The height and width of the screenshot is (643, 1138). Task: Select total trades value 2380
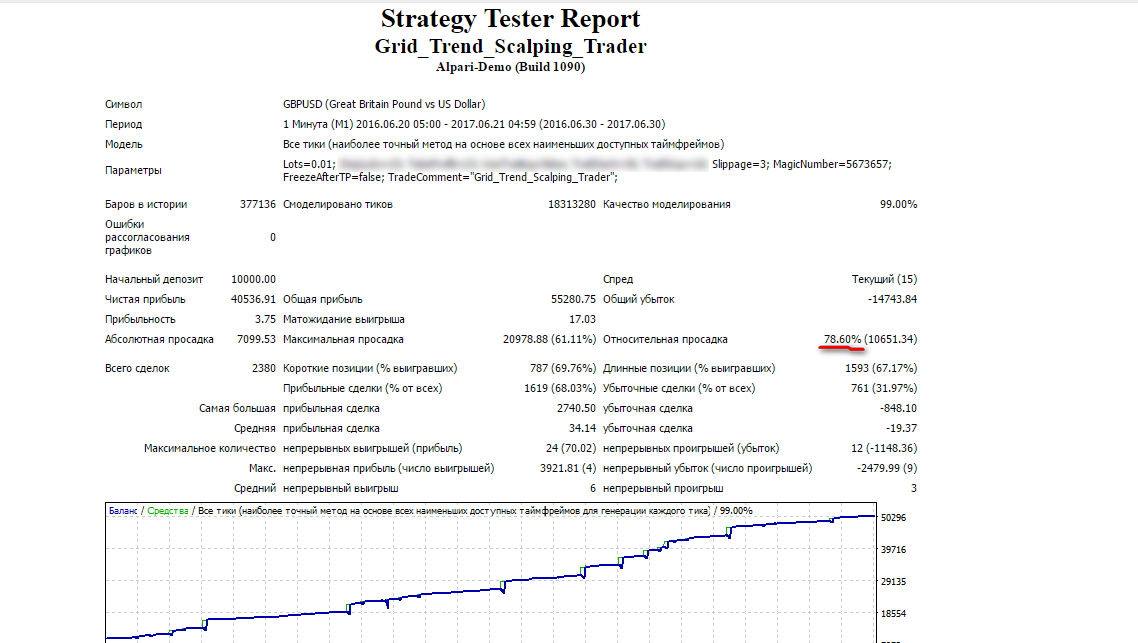click(x=263, y=369)
